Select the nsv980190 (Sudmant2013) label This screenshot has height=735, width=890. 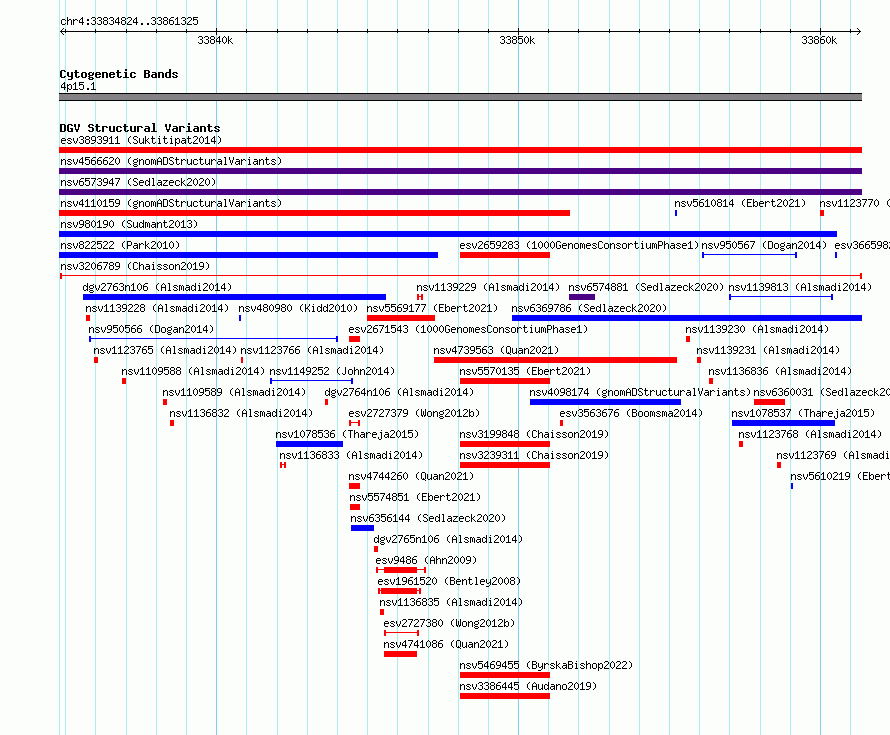click(x=129, y=224)
